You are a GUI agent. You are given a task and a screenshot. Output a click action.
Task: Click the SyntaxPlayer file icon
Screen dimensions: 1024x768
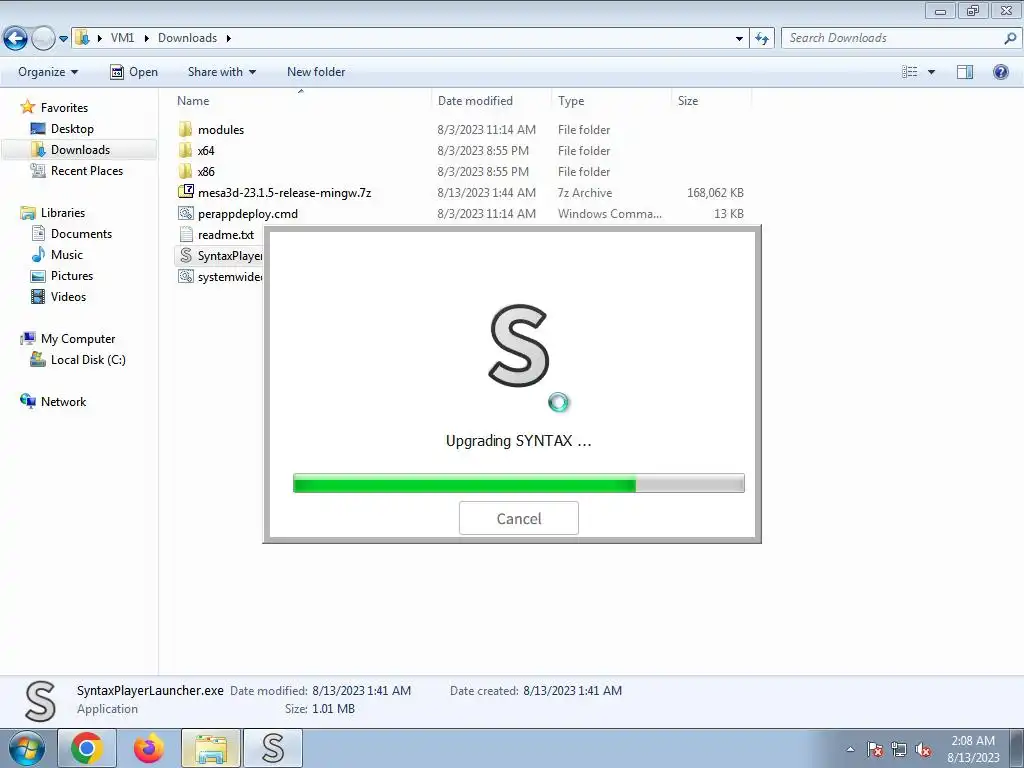(185, 255)
